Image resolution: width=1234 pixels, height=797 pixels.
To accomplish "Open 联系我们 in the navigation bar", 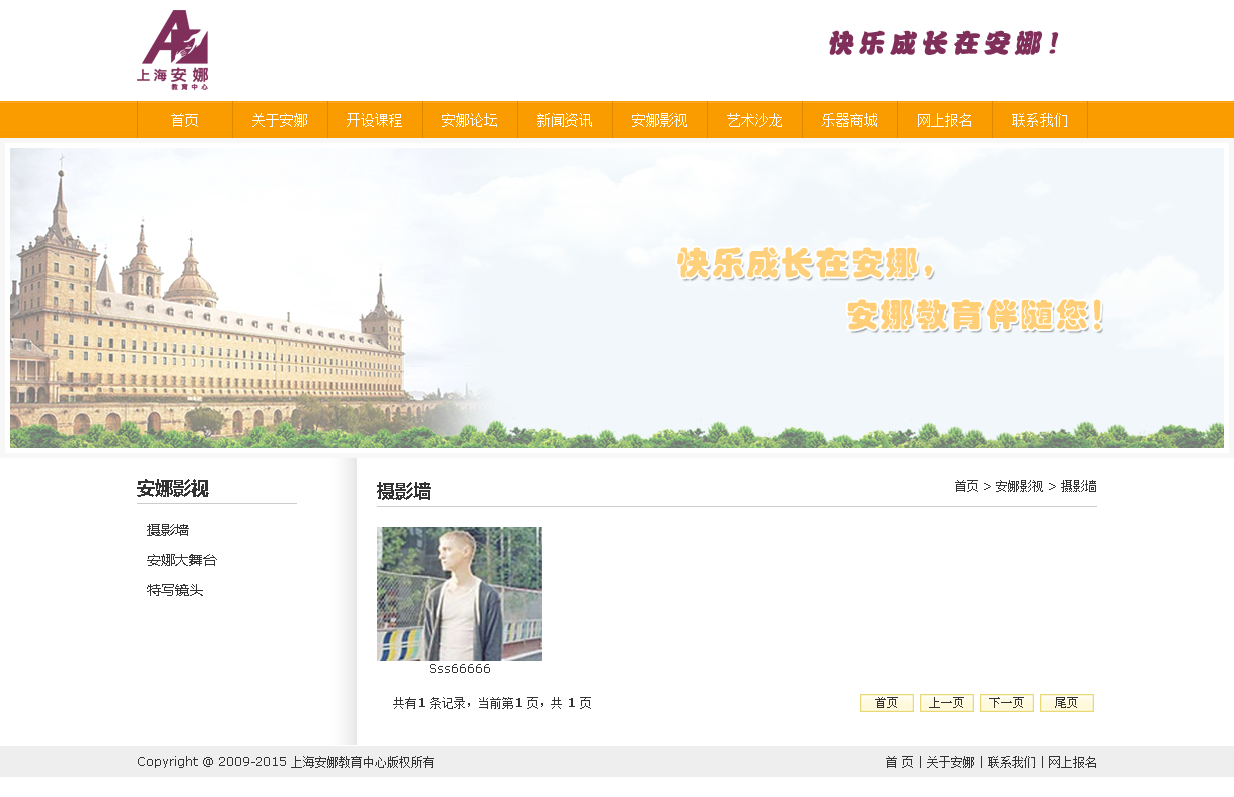I will point(1039,120).
